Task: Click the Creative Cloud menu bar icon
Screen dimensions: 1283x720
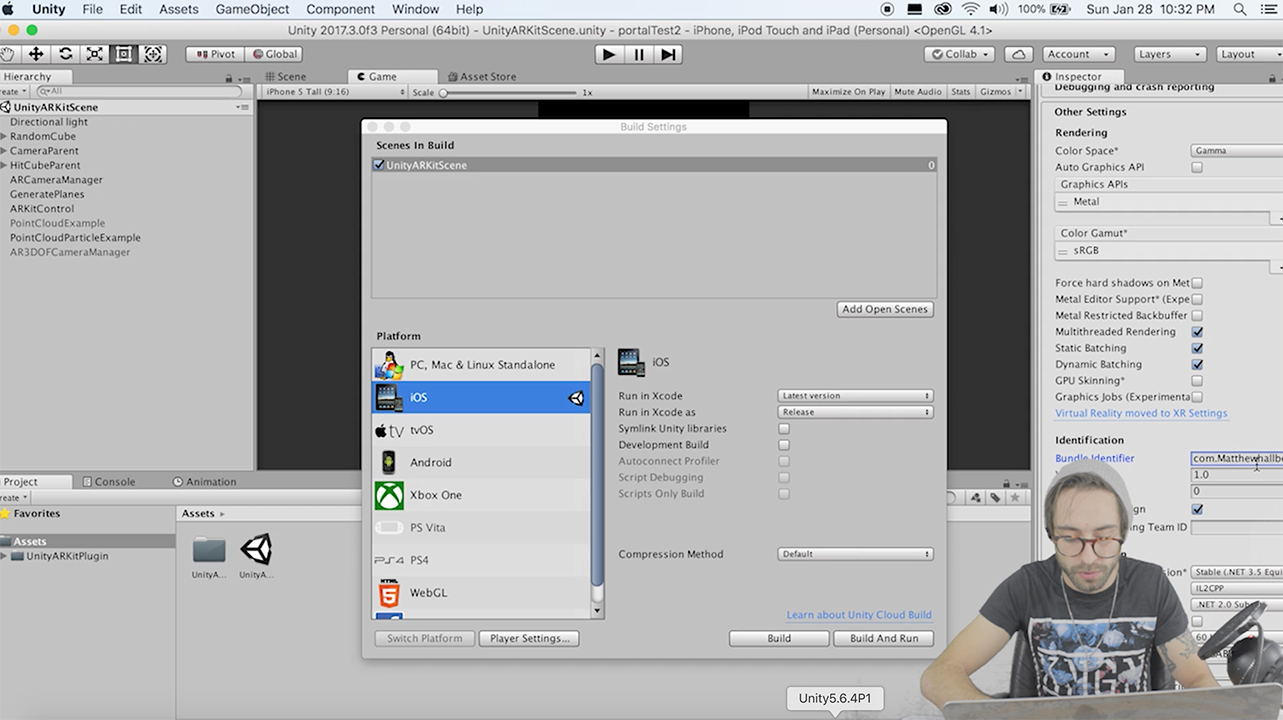Action: pos(943,9)
